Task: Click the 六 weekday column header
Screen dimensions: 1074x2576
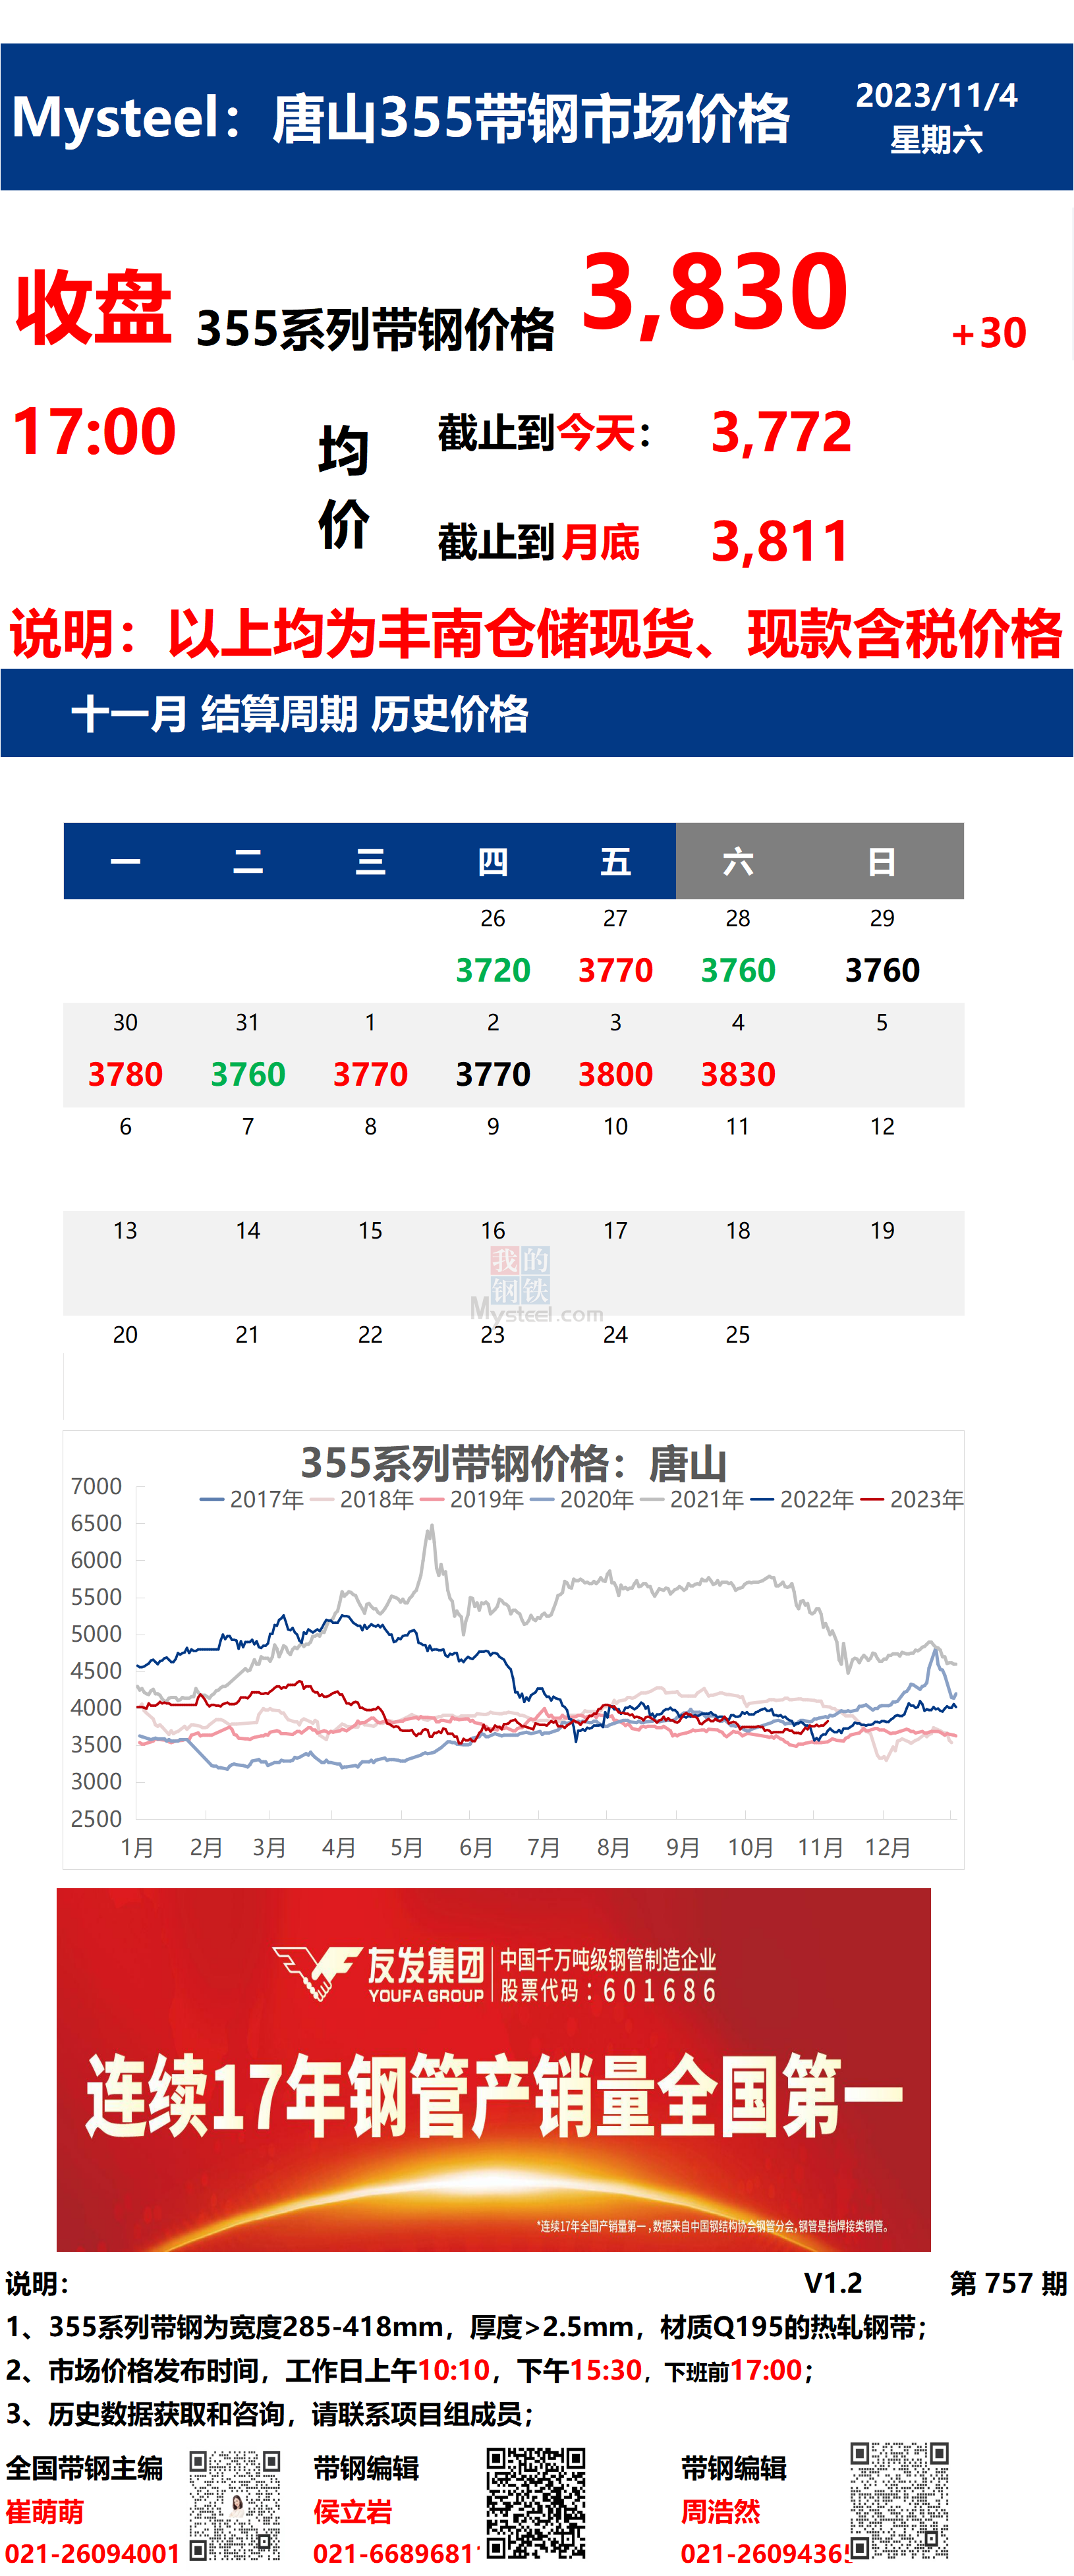Action: pyautogui.click(x=738, y=861)
